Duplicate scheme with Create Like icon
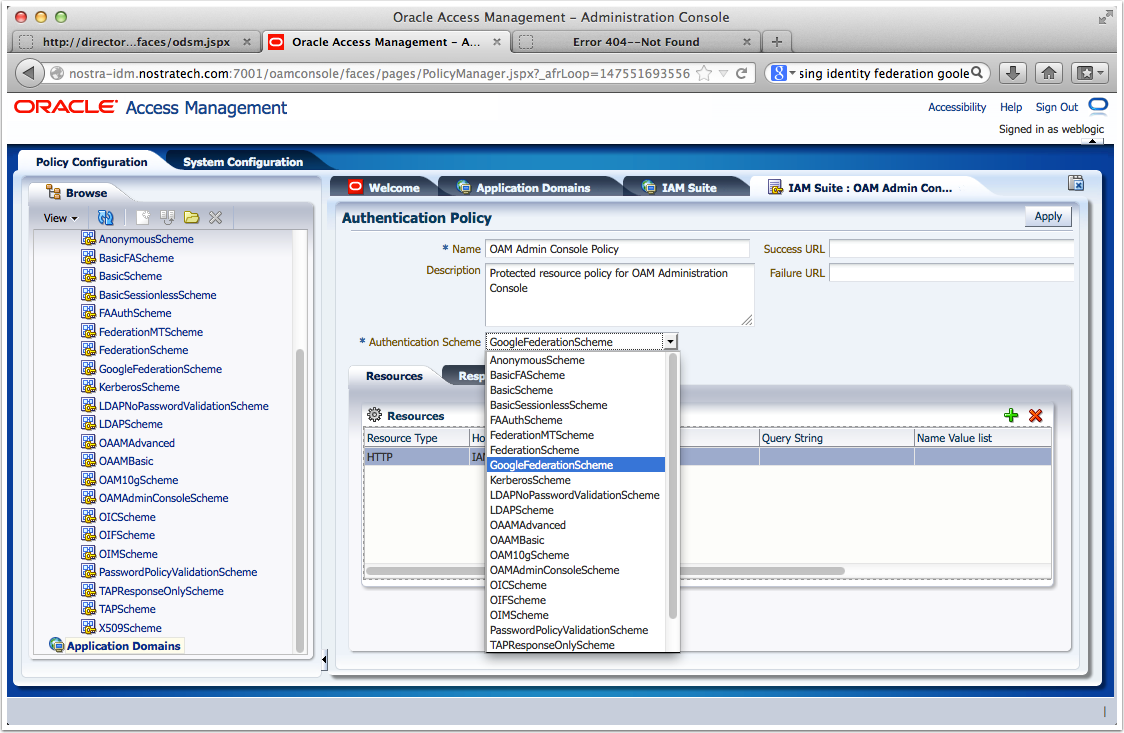This screenshot has width=1124, height=733. [x=166, y=217]
